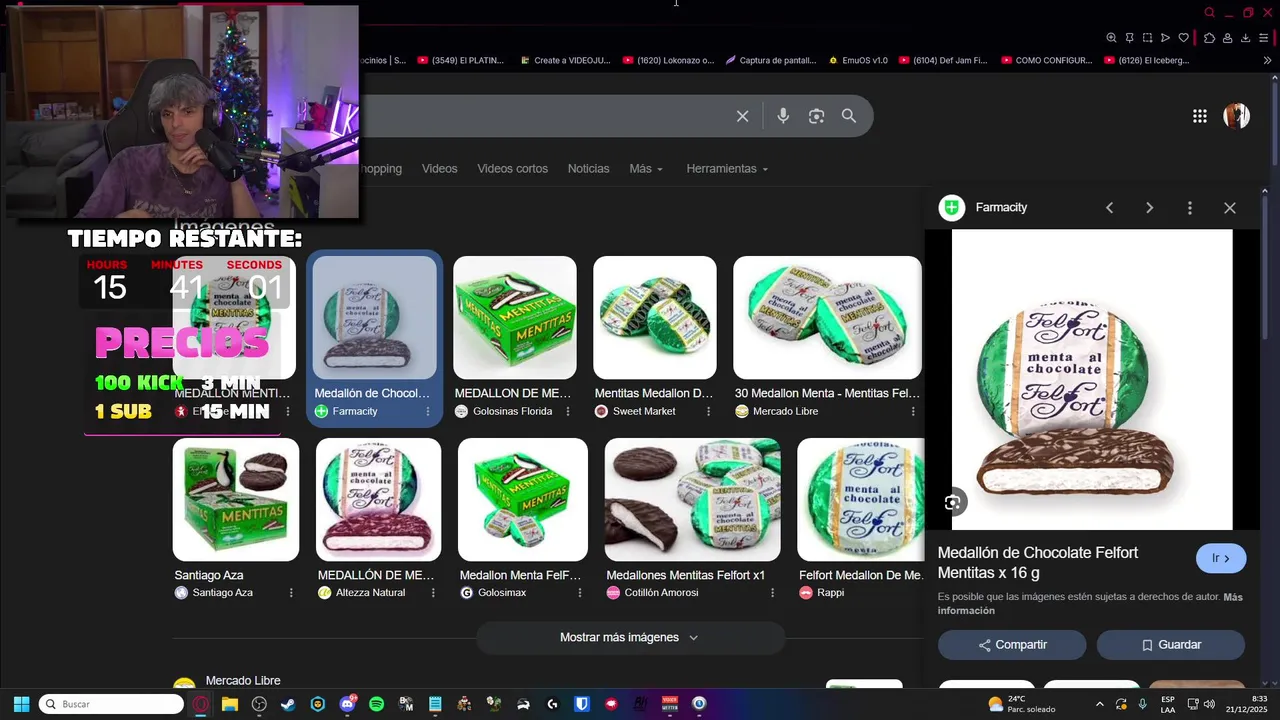
Task: Open the taskbar weather widget 24°C
Action: (1021, 704)
